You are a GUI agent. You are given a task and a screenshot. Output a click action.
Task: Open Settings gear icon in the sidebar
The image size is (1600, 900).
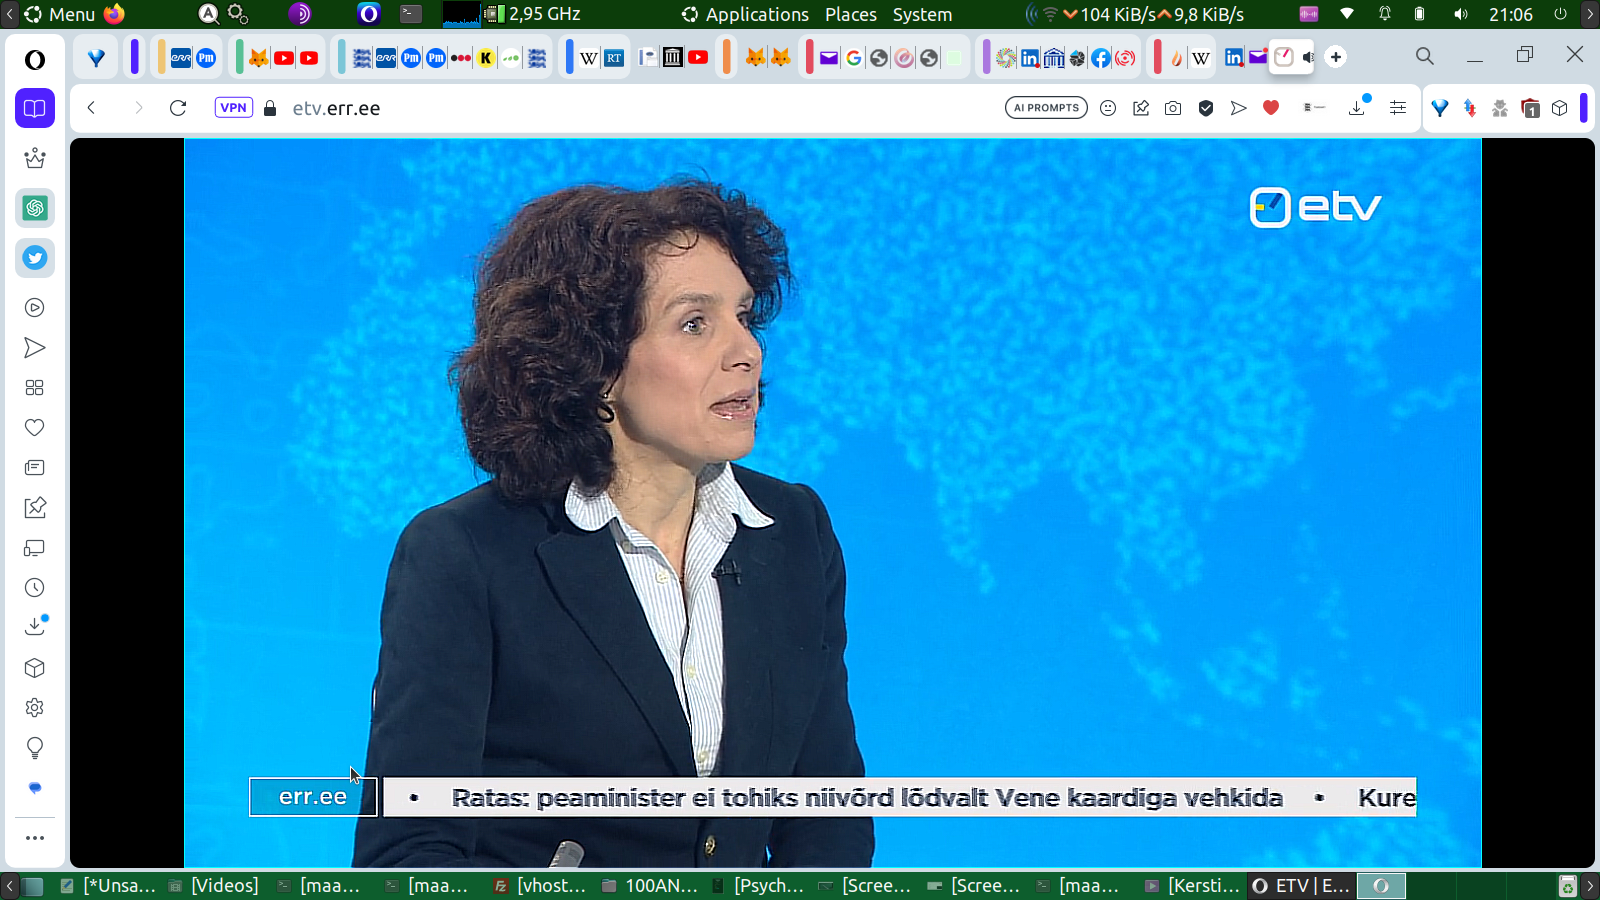pyautogui.click(x=35, y=708)
